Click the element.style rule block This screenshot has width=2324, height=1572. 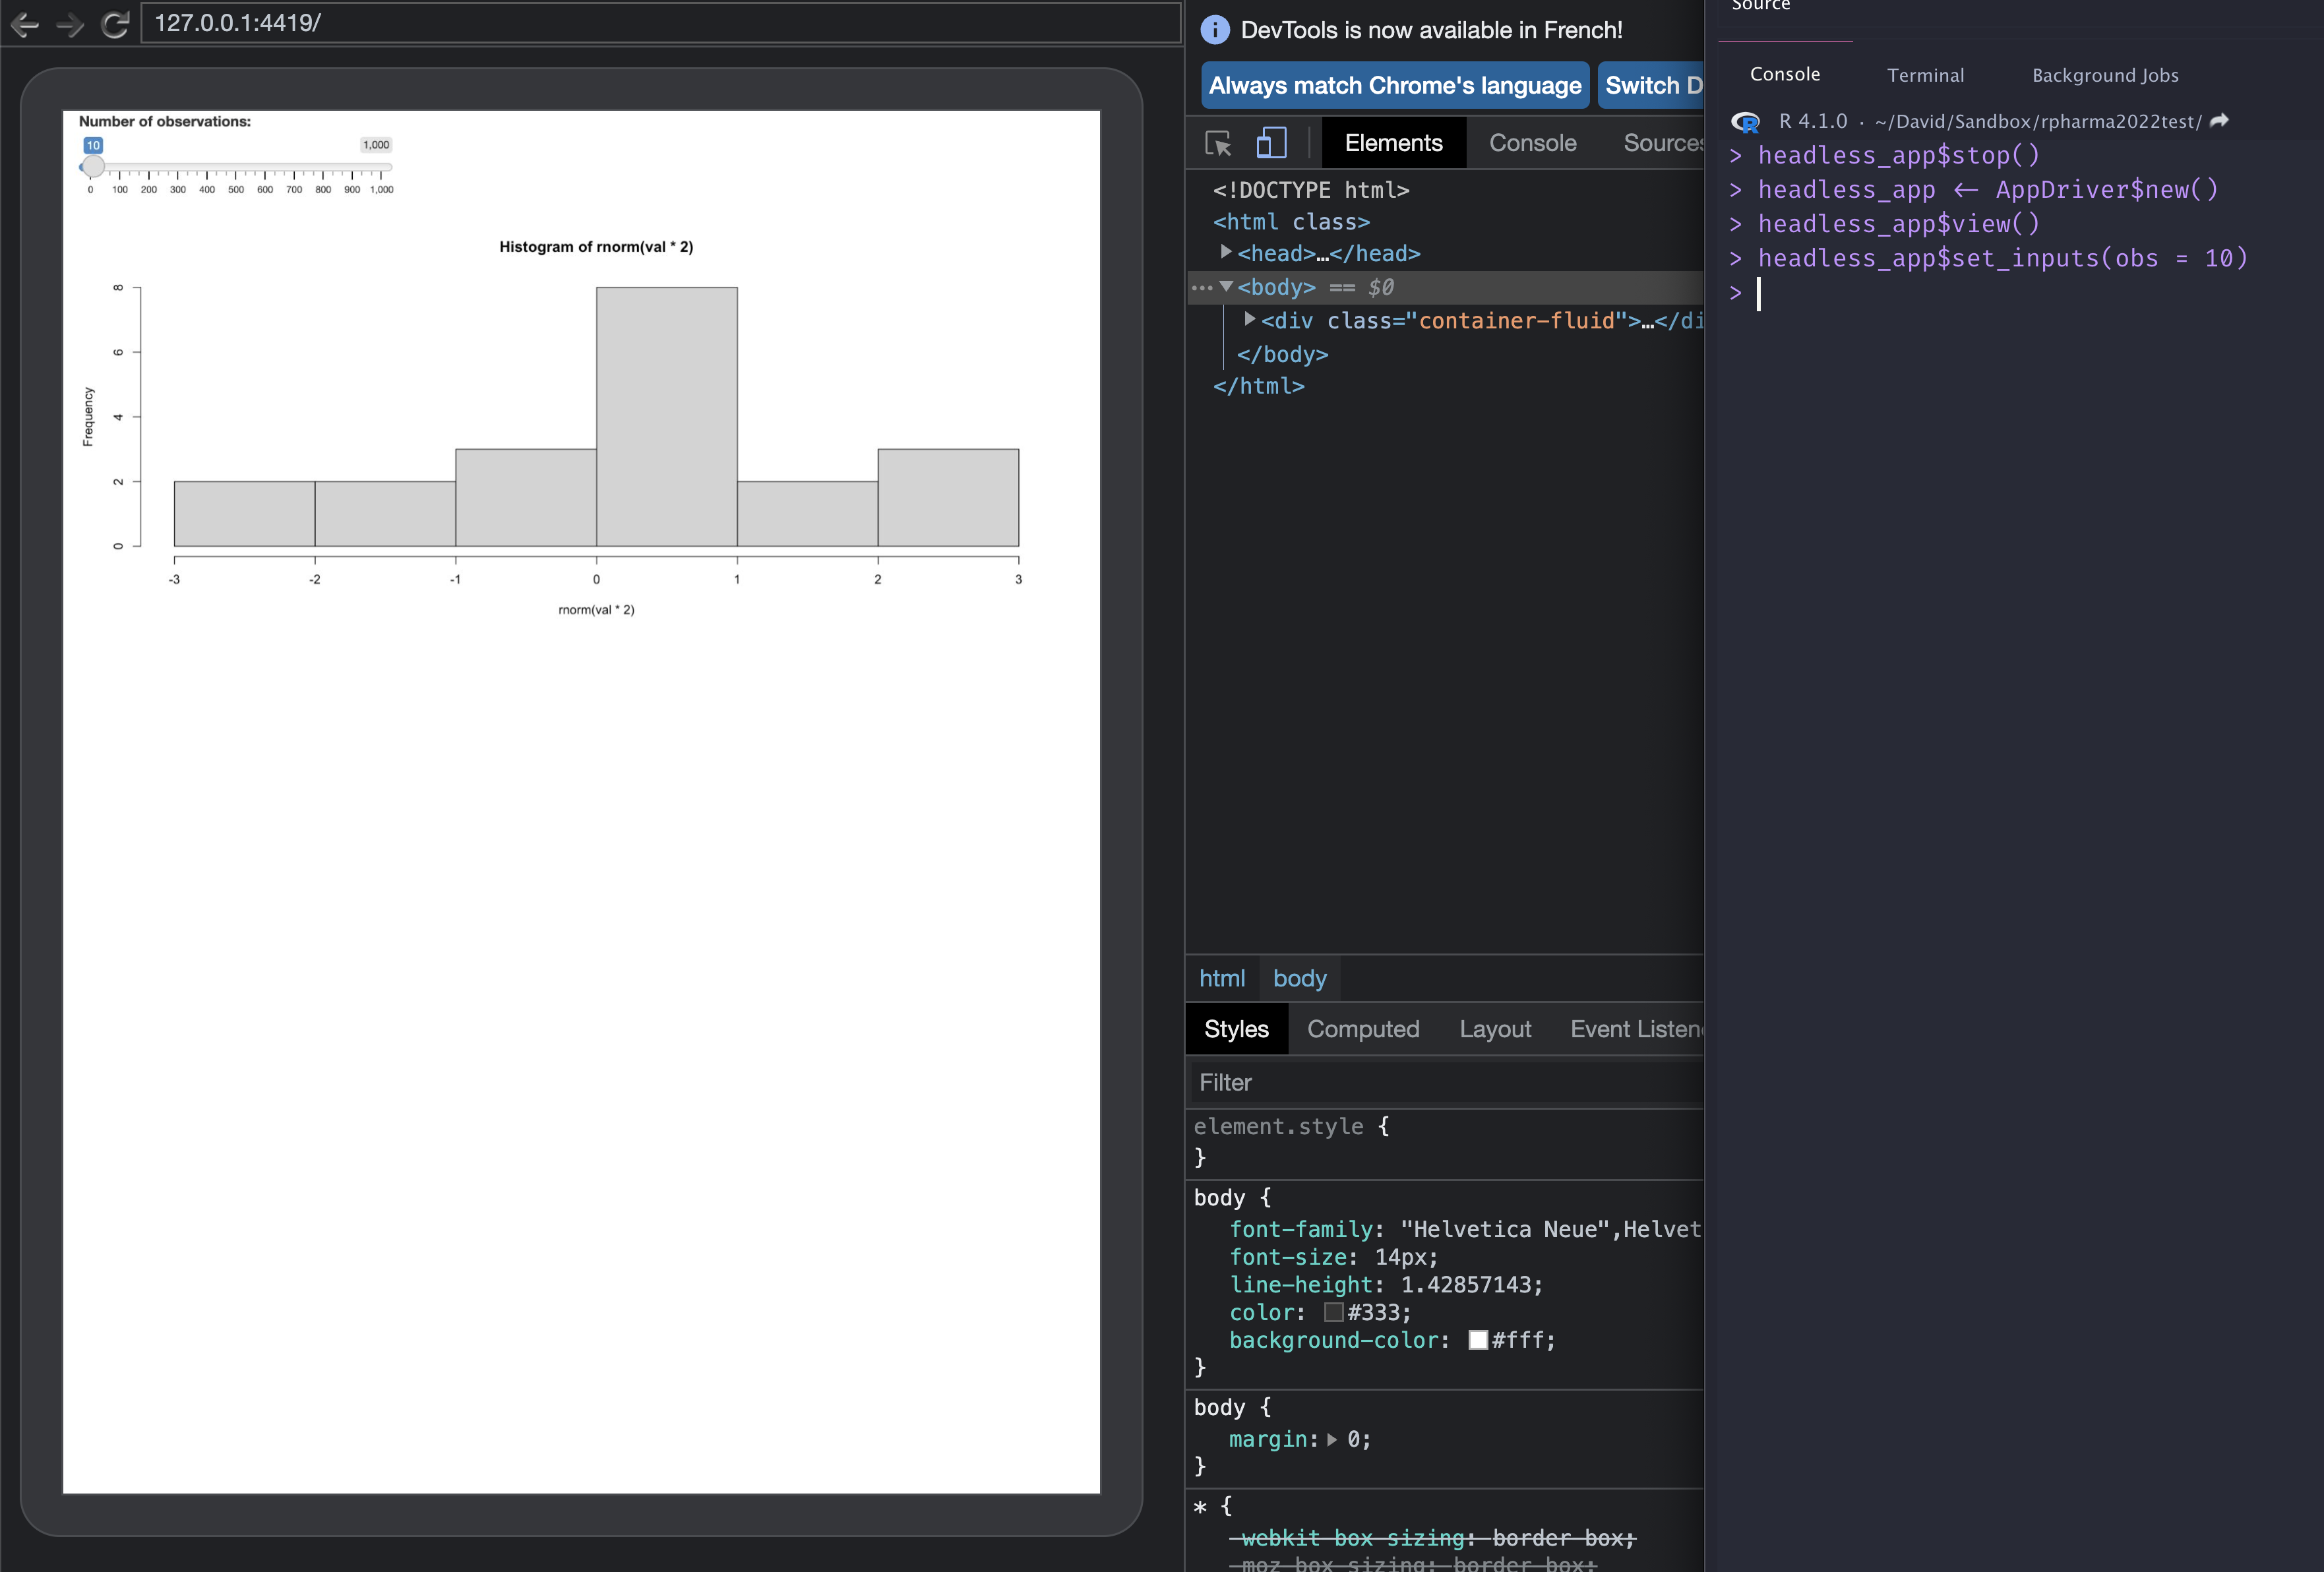click(x=1445, y=1141)
